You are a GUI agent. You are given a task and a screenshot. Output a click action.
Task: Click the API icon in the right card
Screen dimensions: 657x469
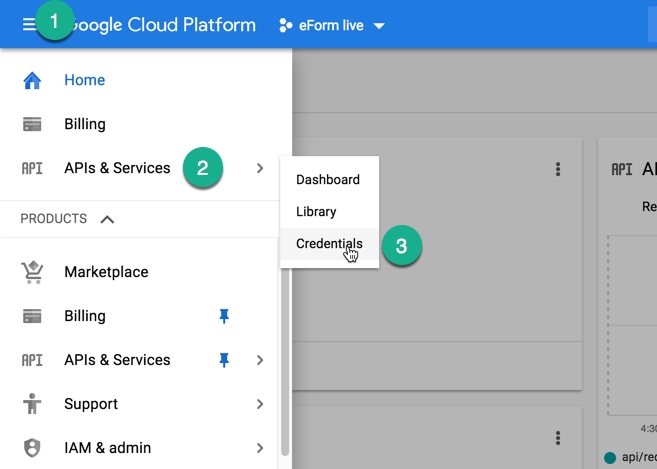coord(622,169)
